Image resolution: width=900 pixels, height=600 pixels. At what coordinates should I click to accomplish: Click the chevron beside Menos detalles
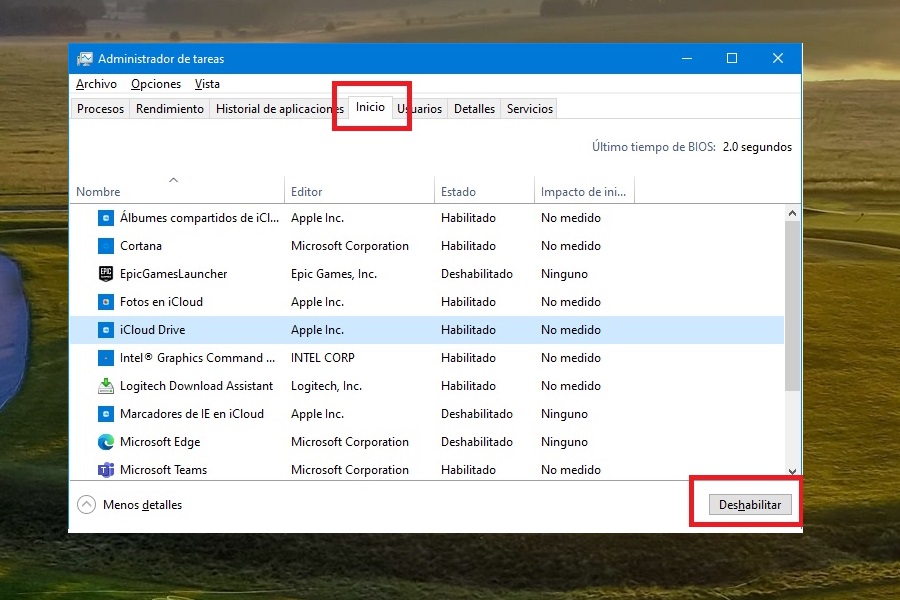[x=87, y=505]
